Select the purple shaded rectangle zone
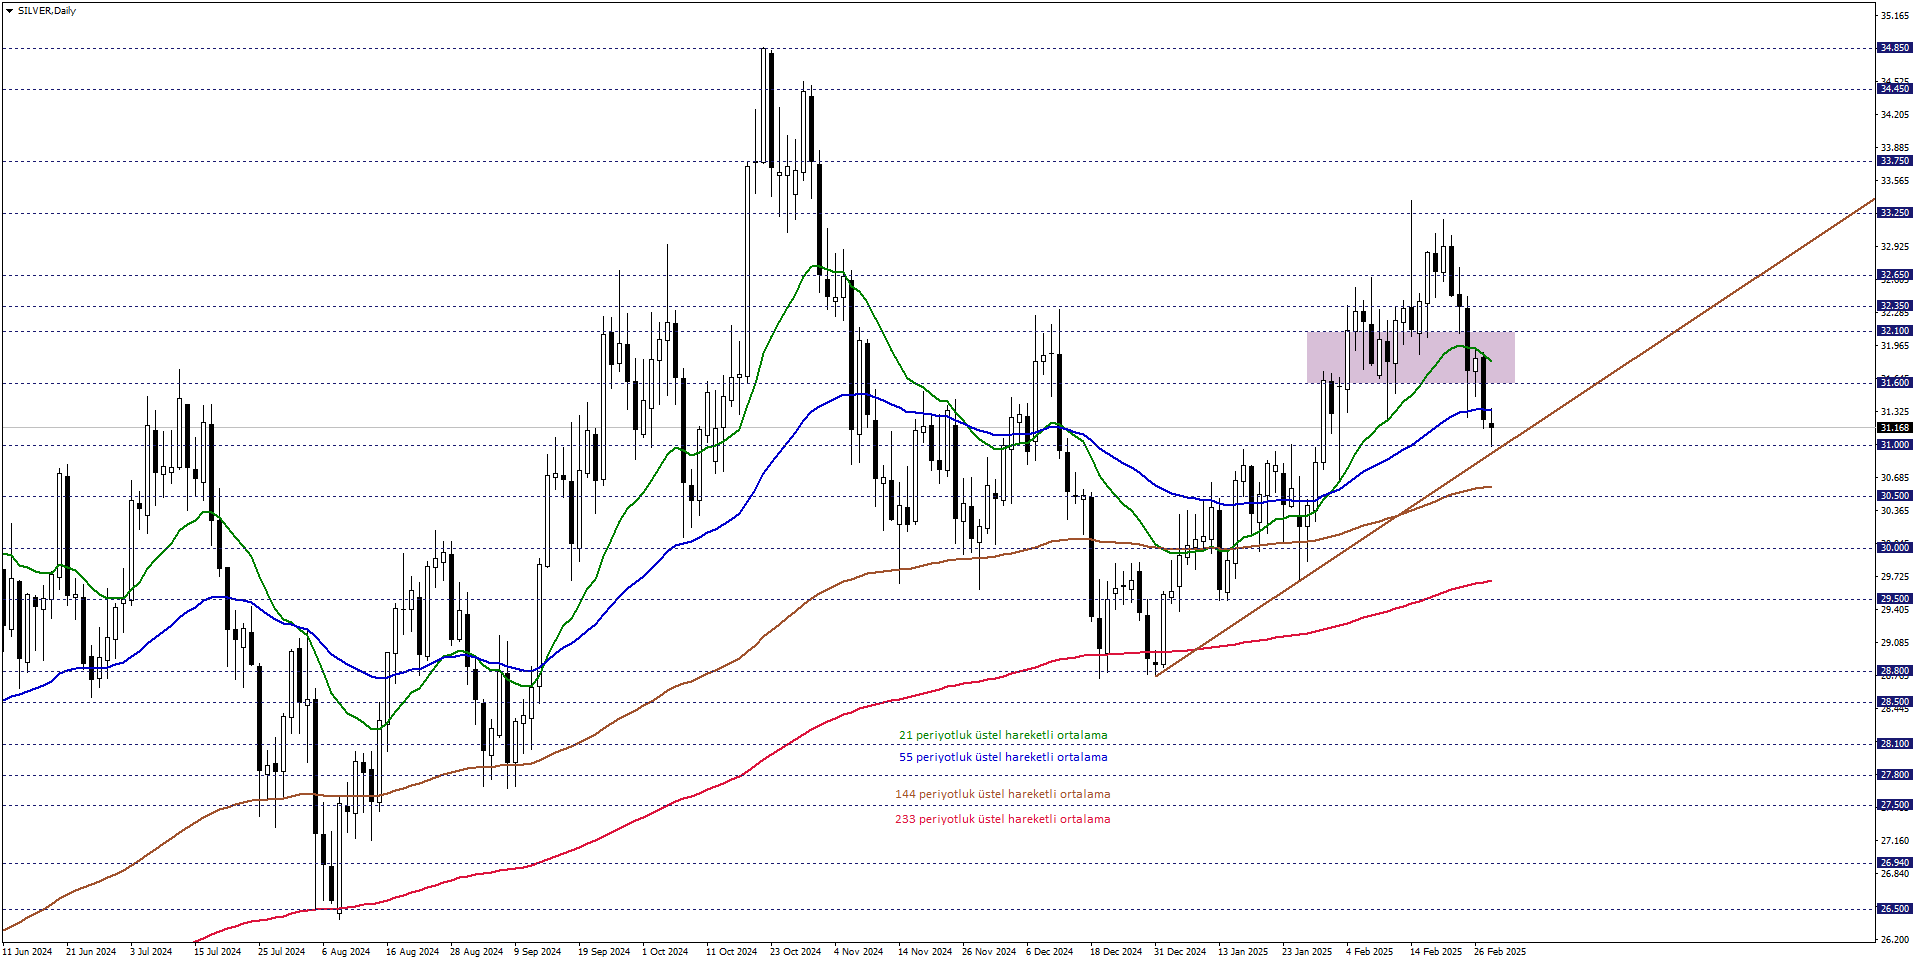 (x=1410, y=357)
